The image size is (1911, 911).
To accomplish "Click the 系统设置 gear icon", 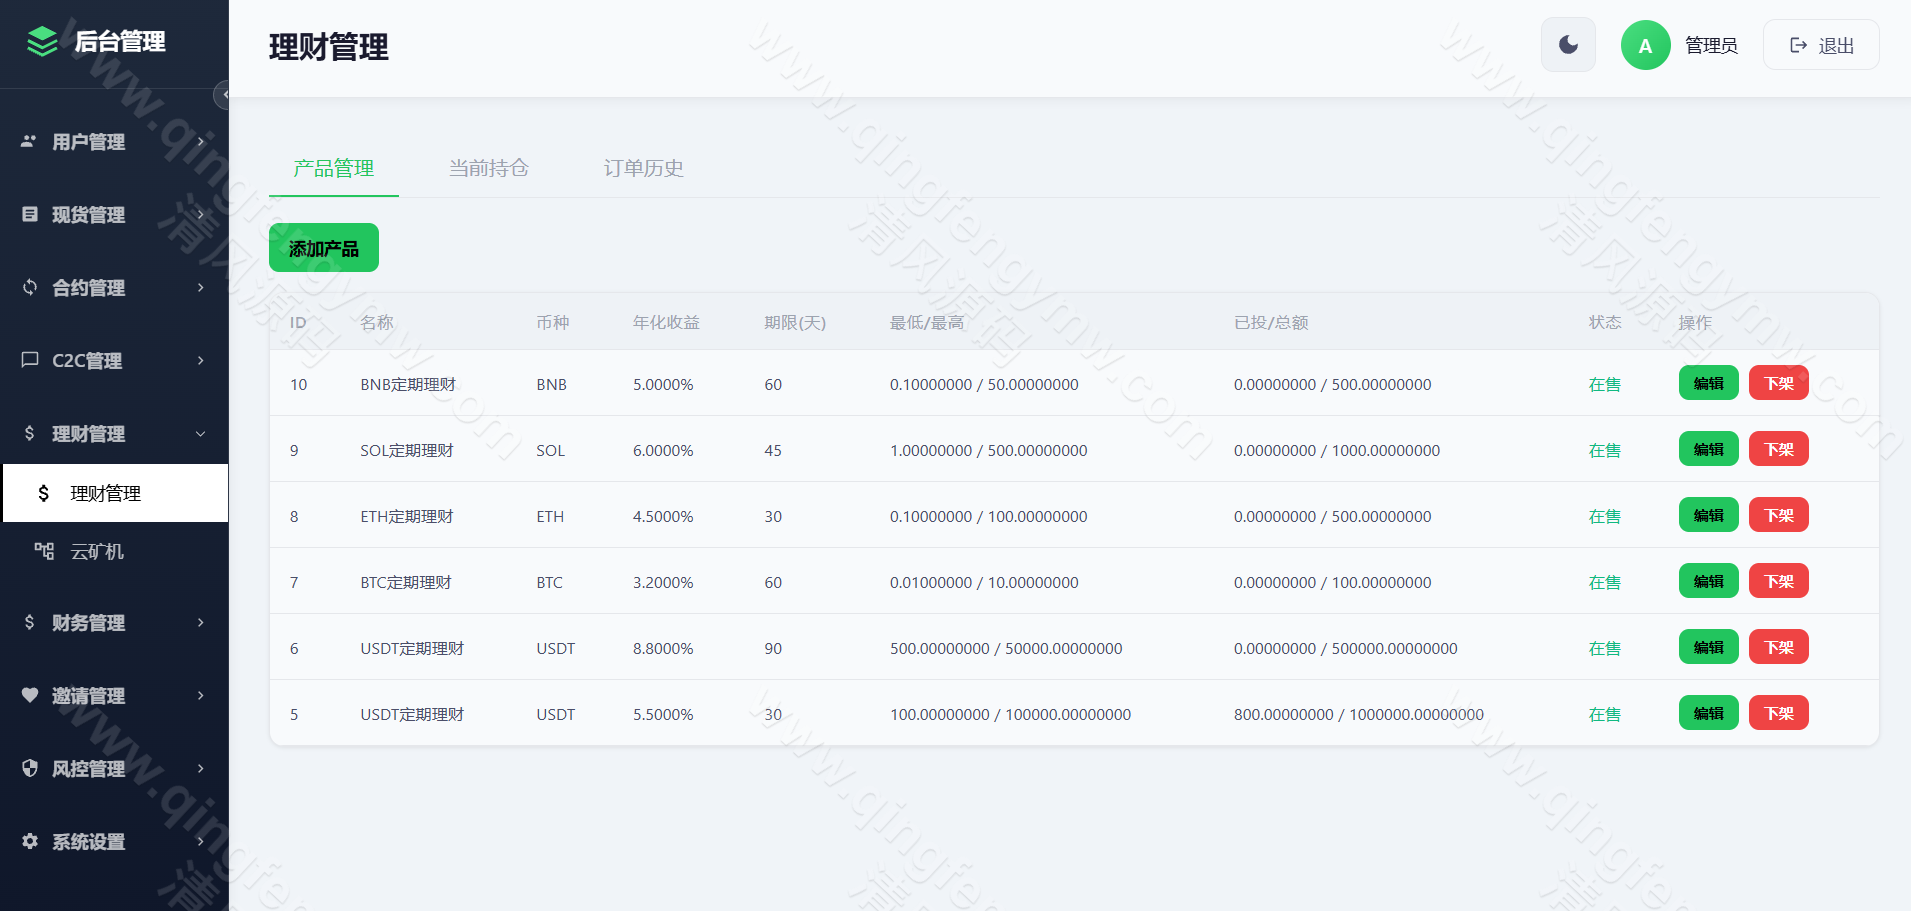I will (x=29, y=841).
